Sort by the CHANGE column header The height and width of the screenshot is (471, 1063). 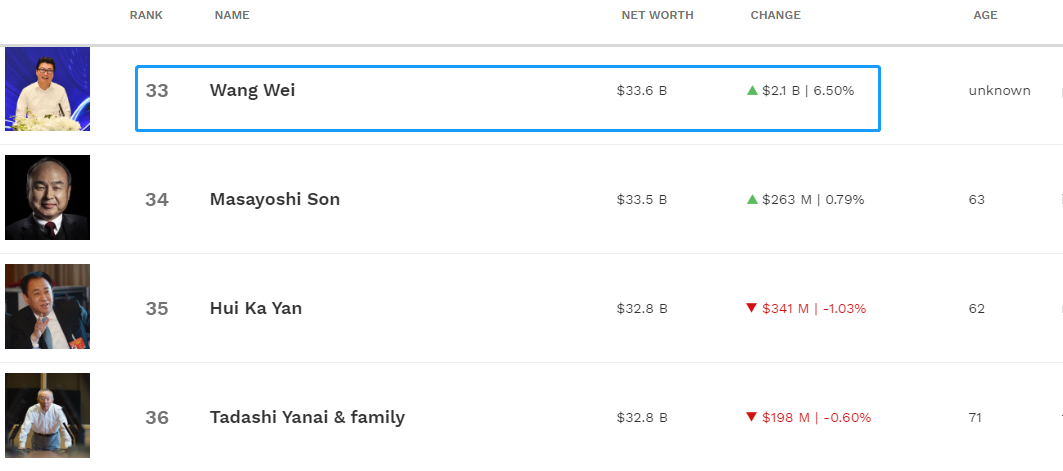(x=776, y=15)
